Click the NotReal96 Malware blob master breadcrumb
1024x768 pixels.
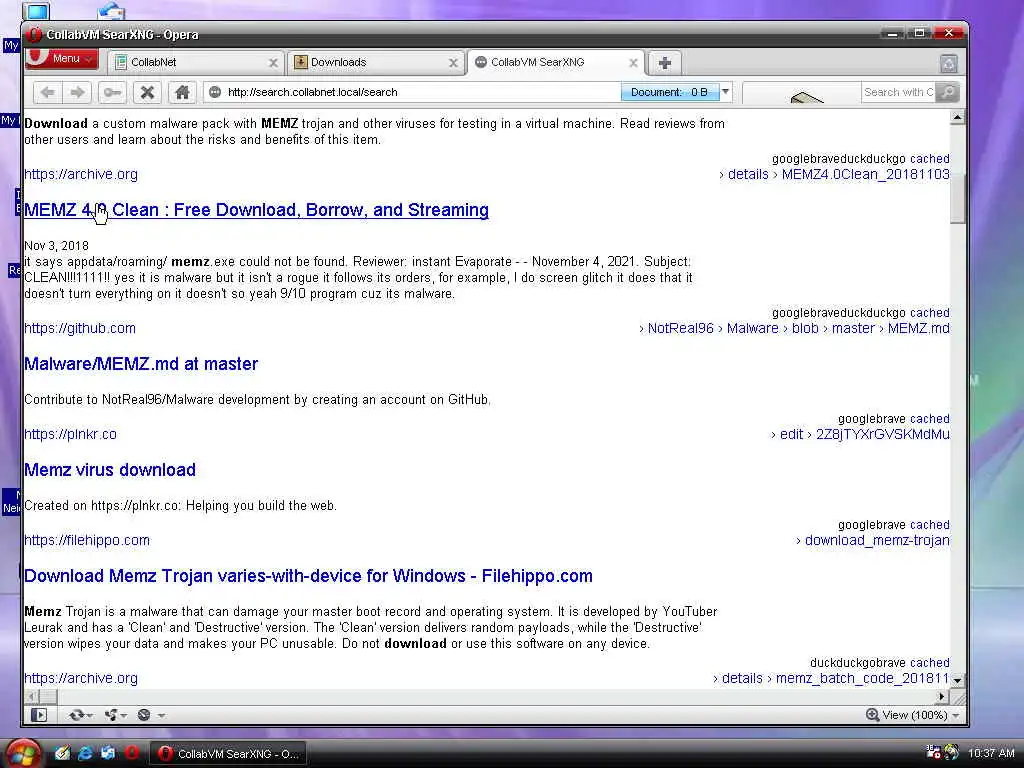pyautogui.click(x=794, y=328)
